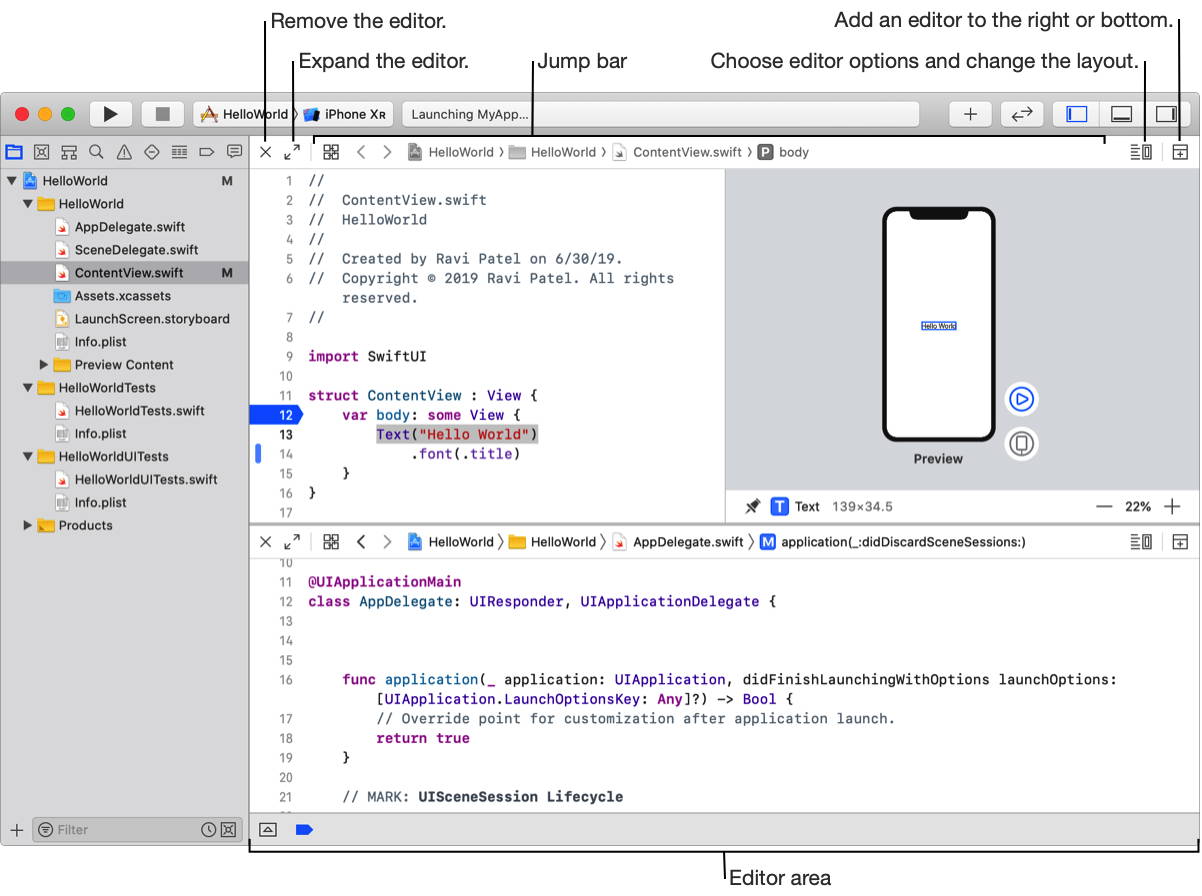Screen dimensions: 1202x896
Task: Open the Report navigator speech bubble
Action: pyautogui.click(x=235, y=152)
